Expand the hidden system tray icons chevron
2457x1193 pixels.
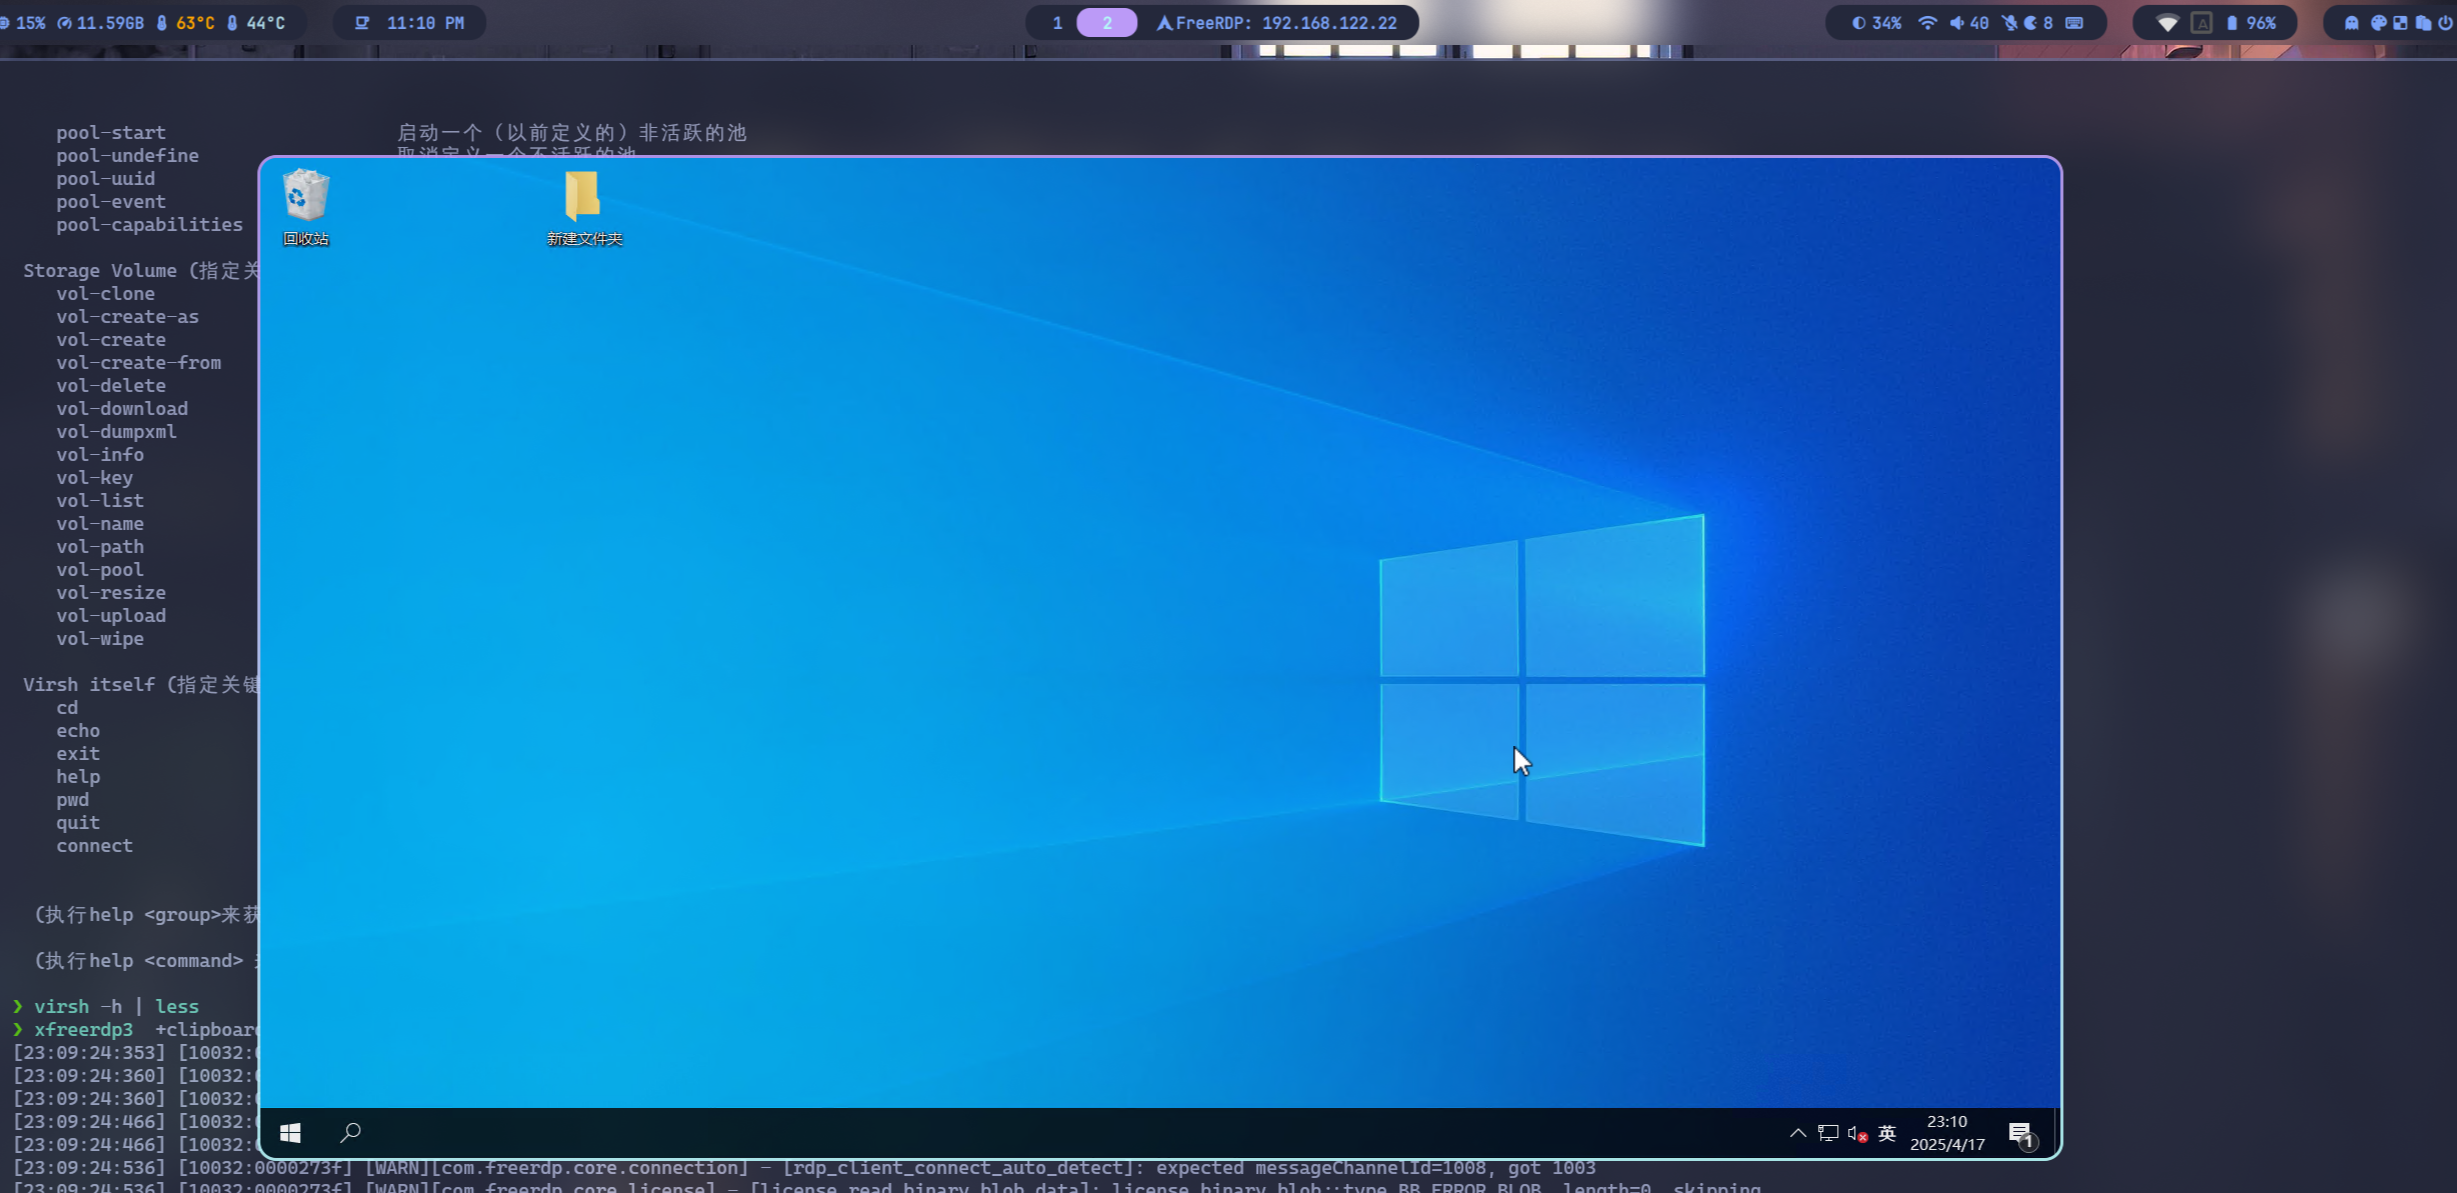pyautogui.click(x=1797, y=1133)
